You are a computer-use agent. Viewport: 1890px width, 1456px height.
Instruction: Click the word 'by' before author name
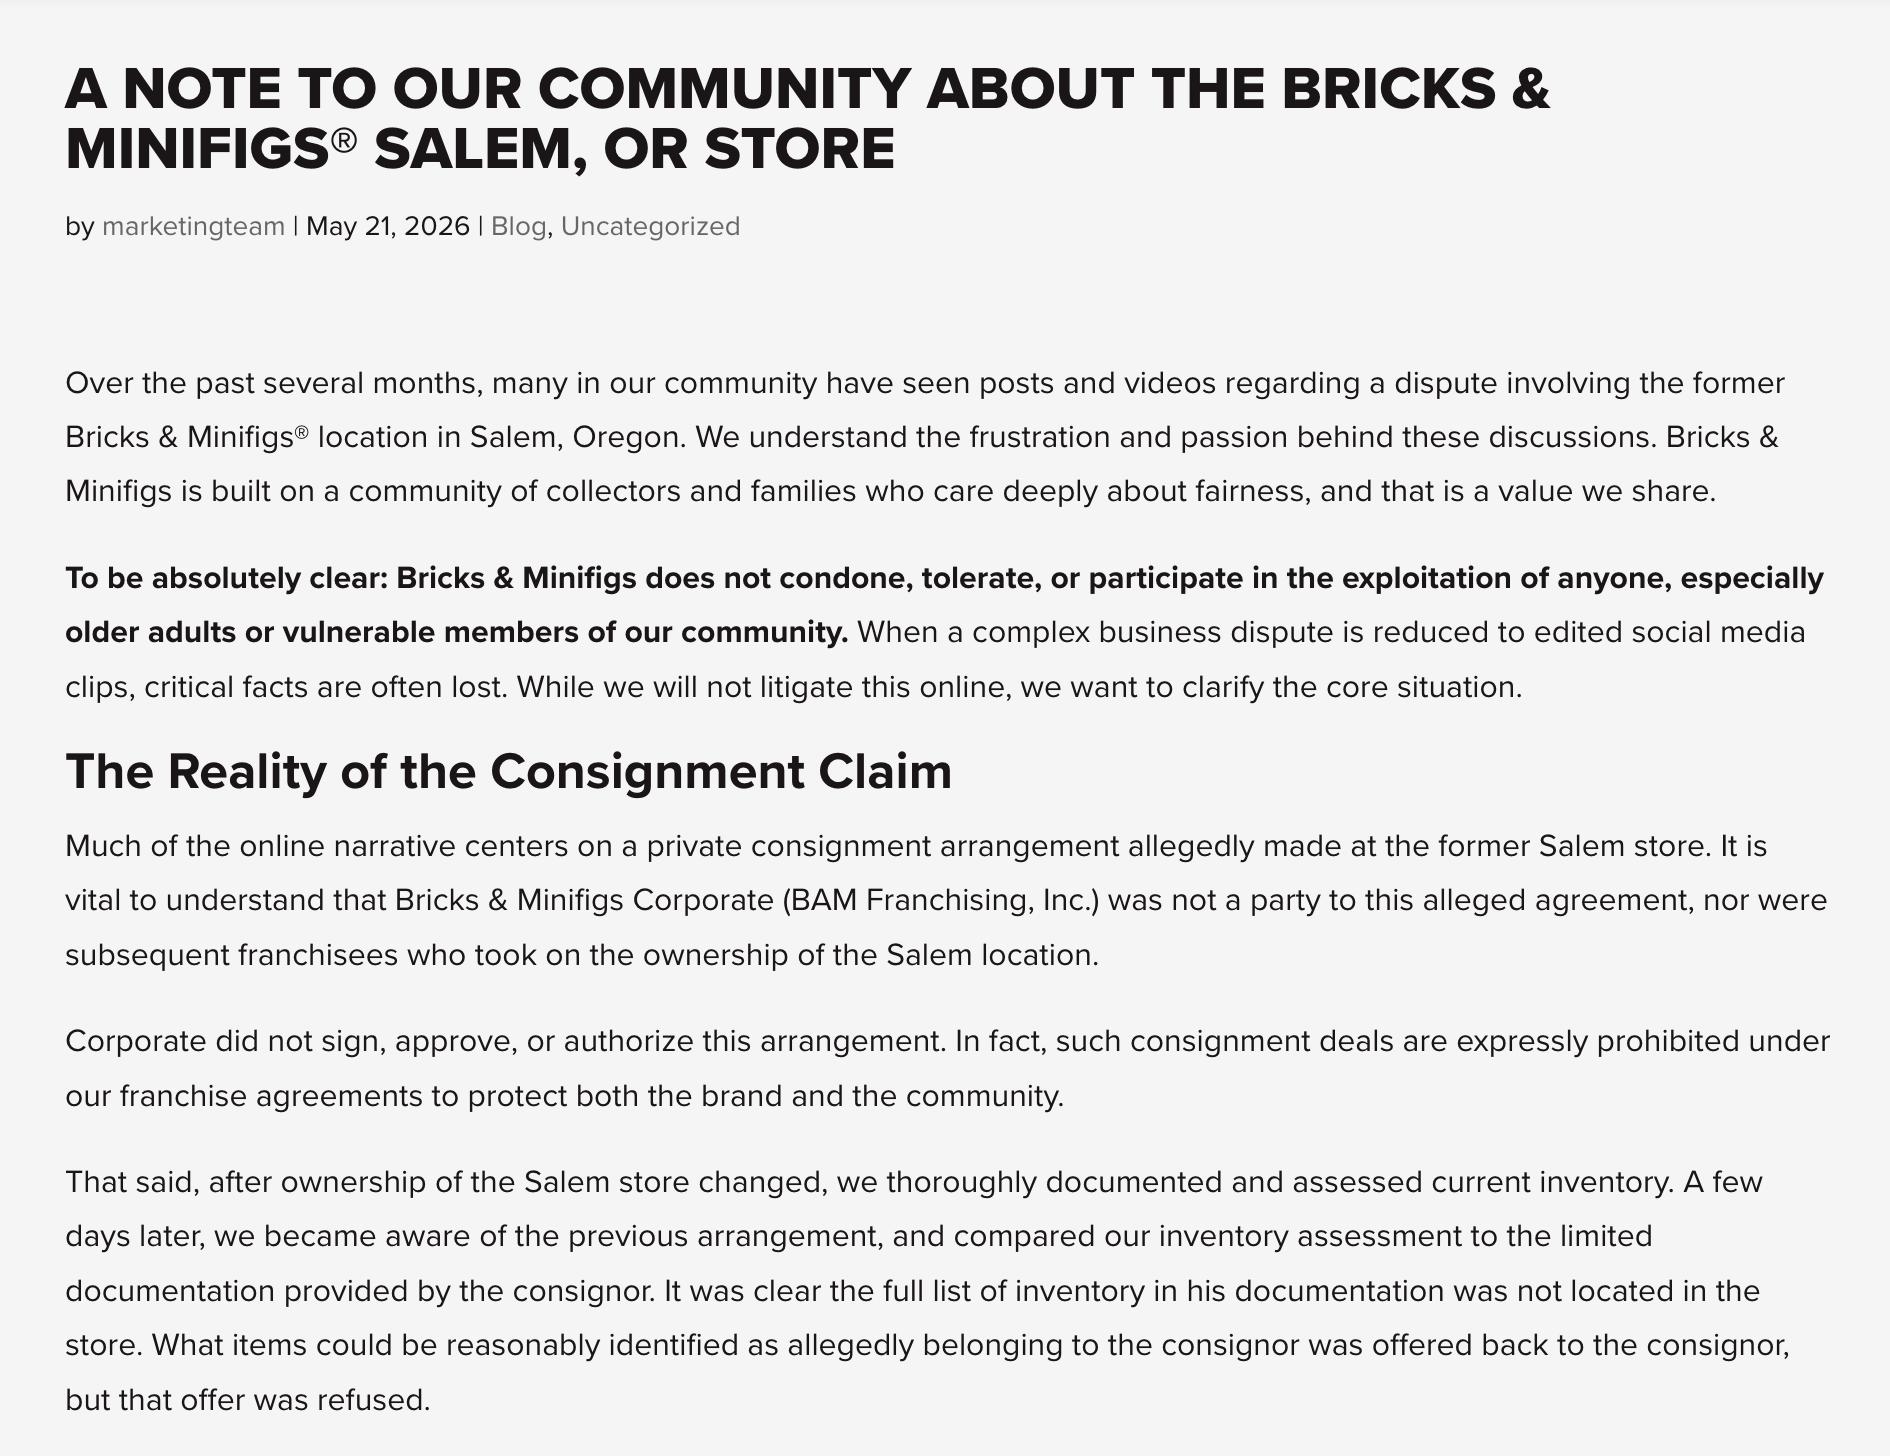point(79,227)
